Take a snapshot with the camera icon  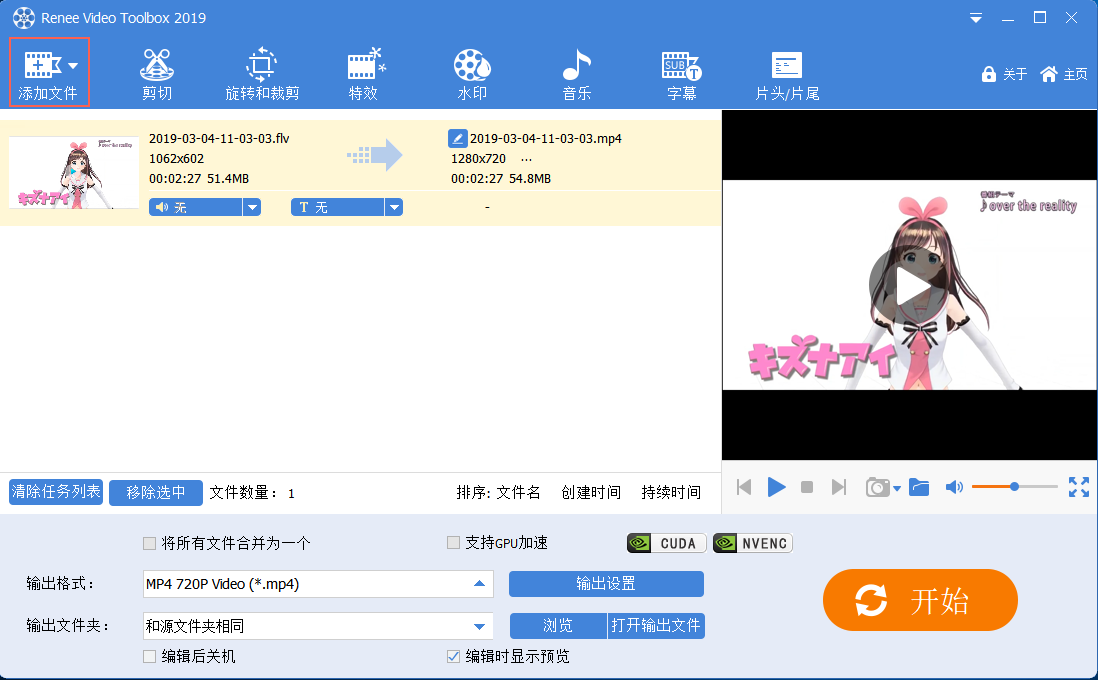click(x=877, y=487)
